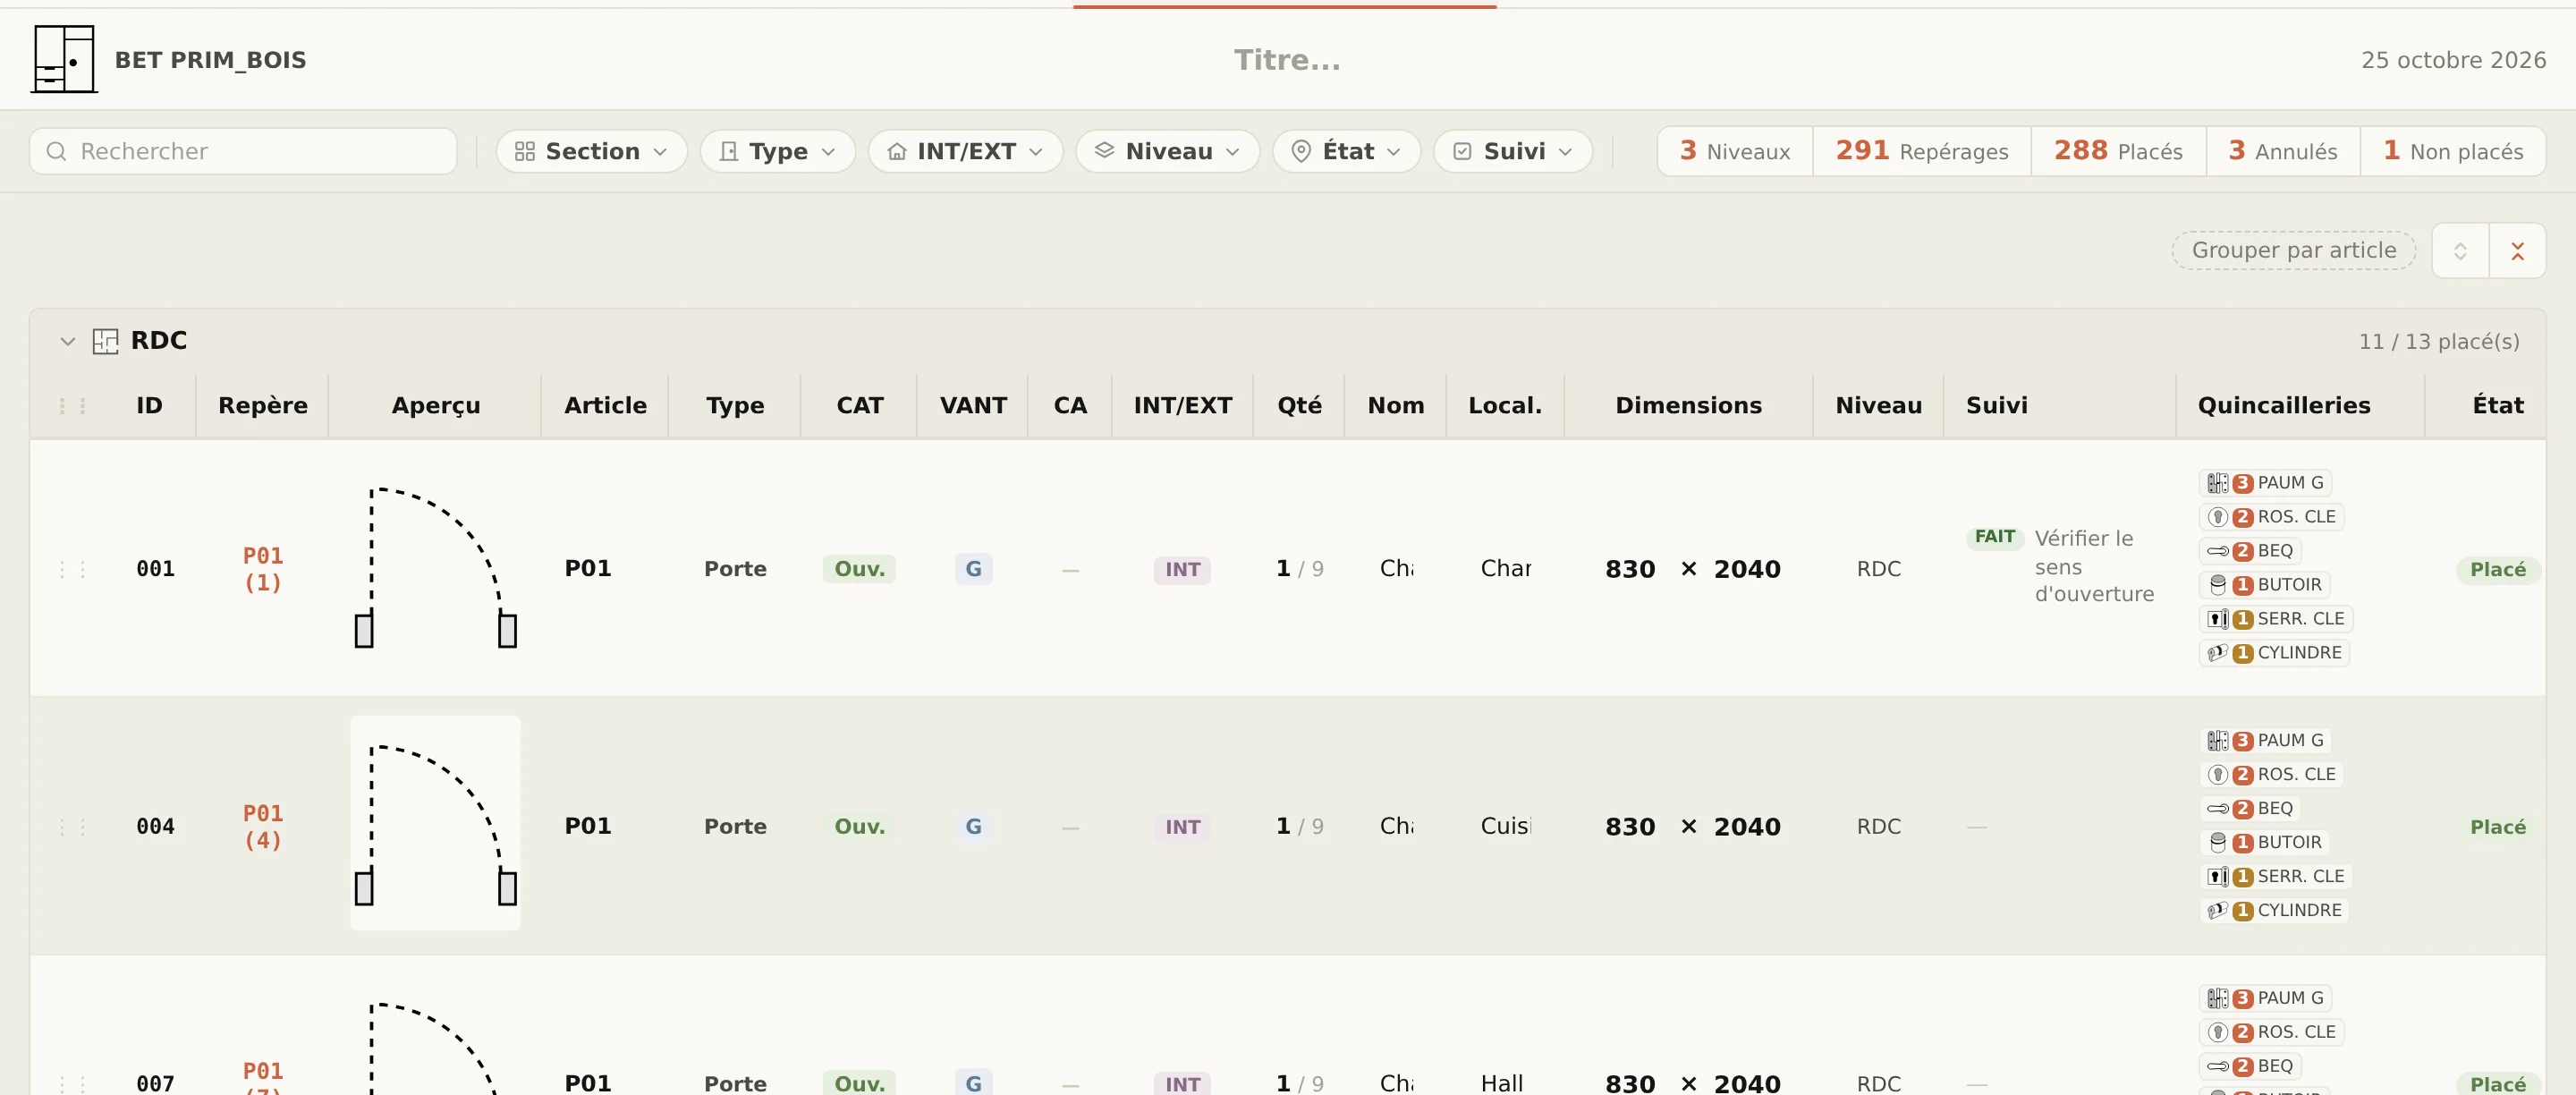2576x1095 pixels.
Task: Toggle the Grouper par article option
Action: [x=2293, y=250]
